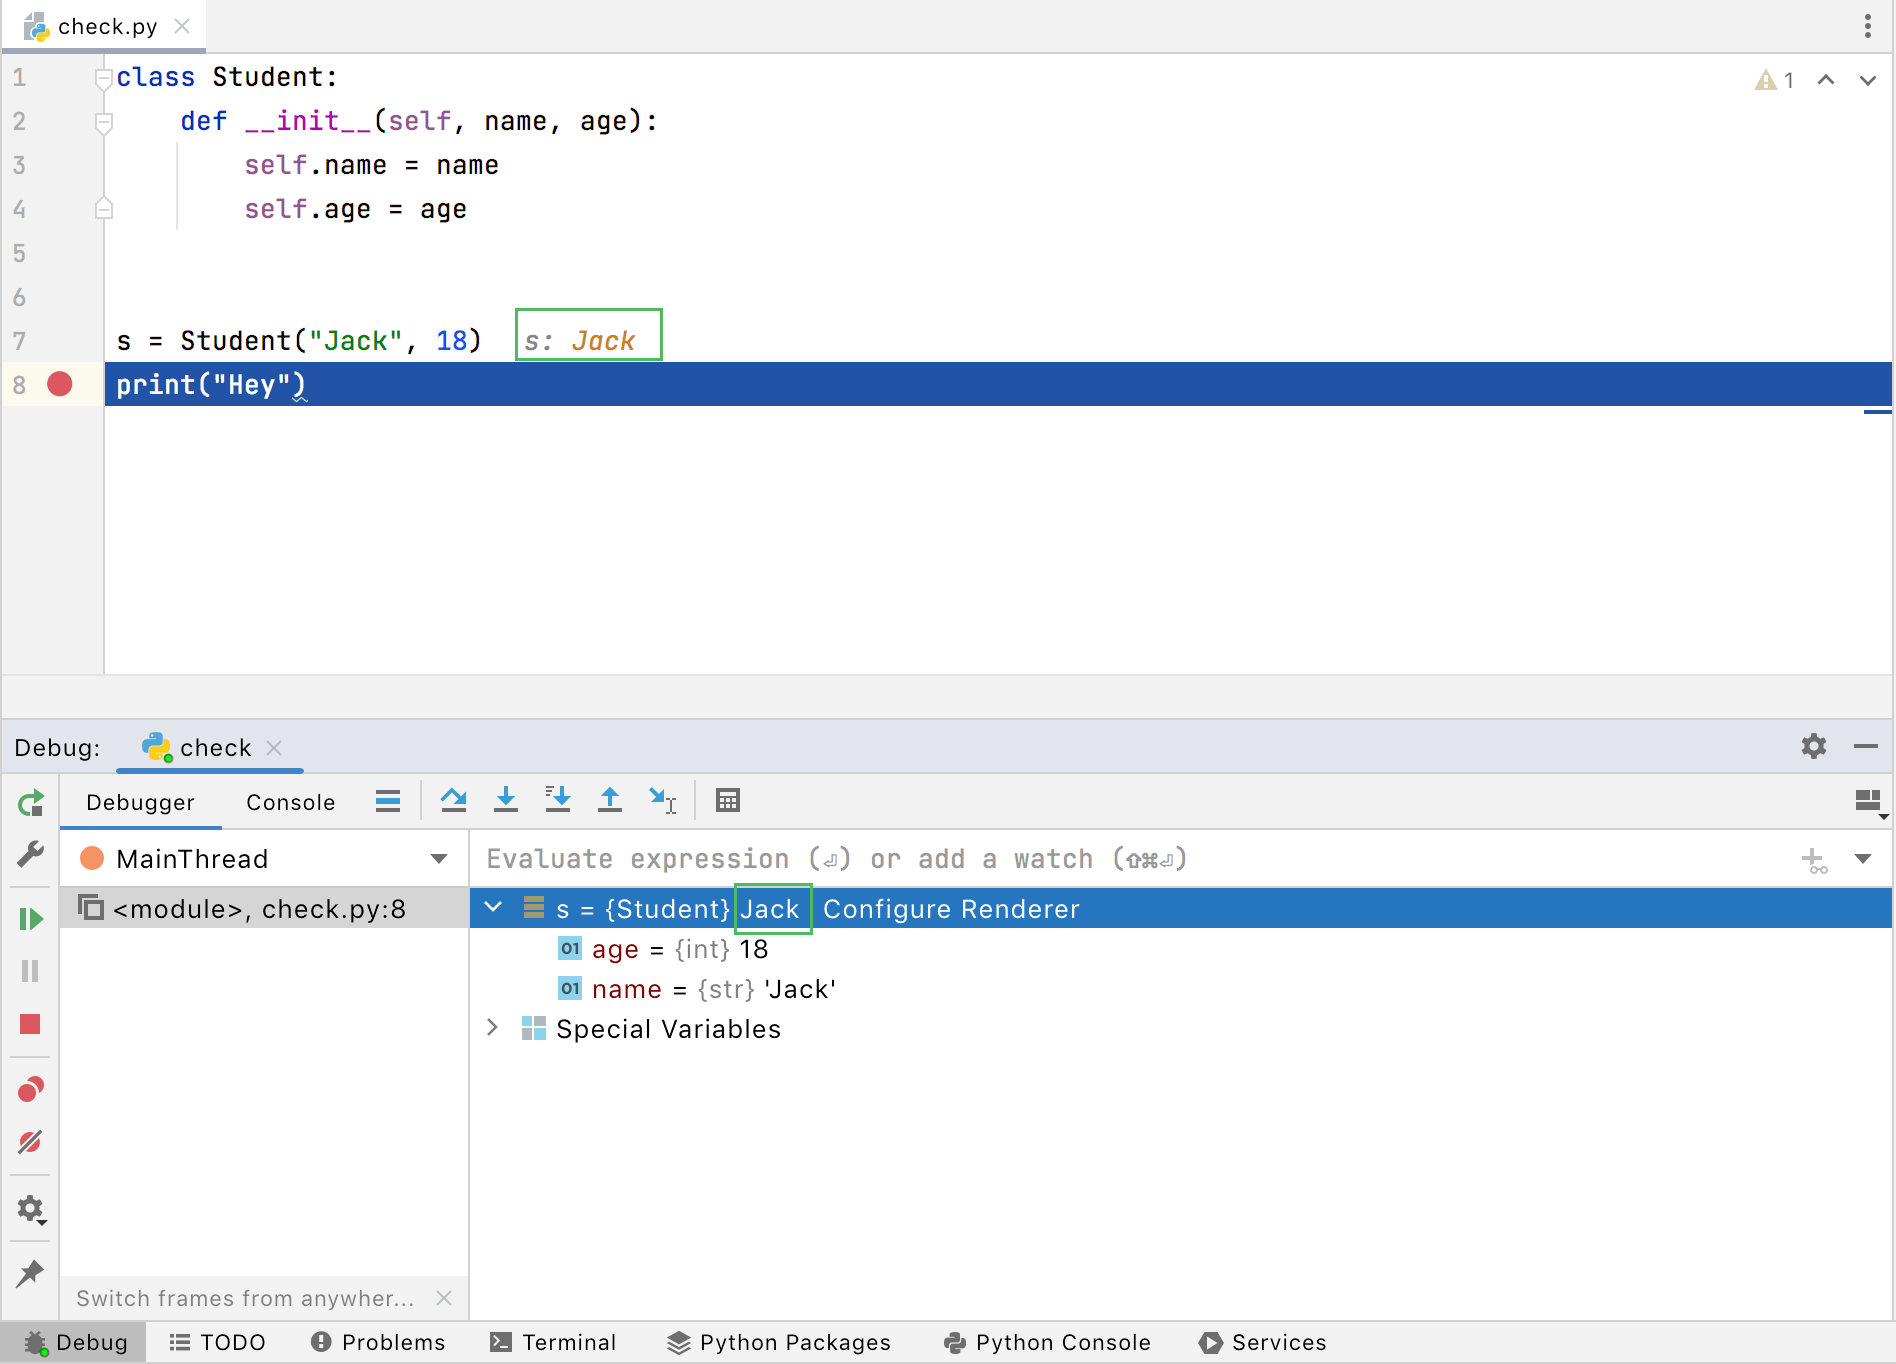Select the Python Packages tab

pos(779,1342)
